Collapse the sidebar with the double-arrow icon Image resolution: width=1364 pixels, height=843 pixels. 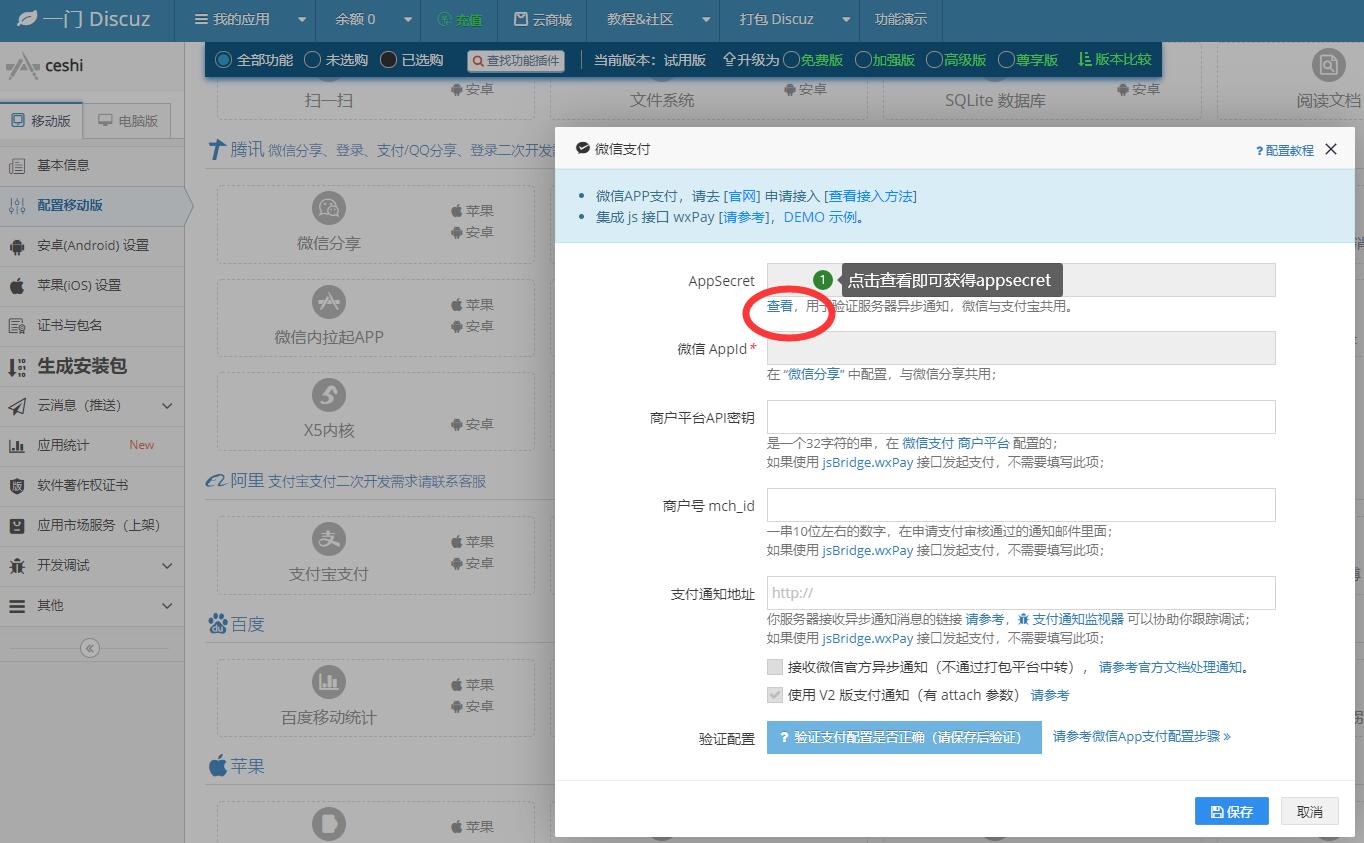coord(90,648)
